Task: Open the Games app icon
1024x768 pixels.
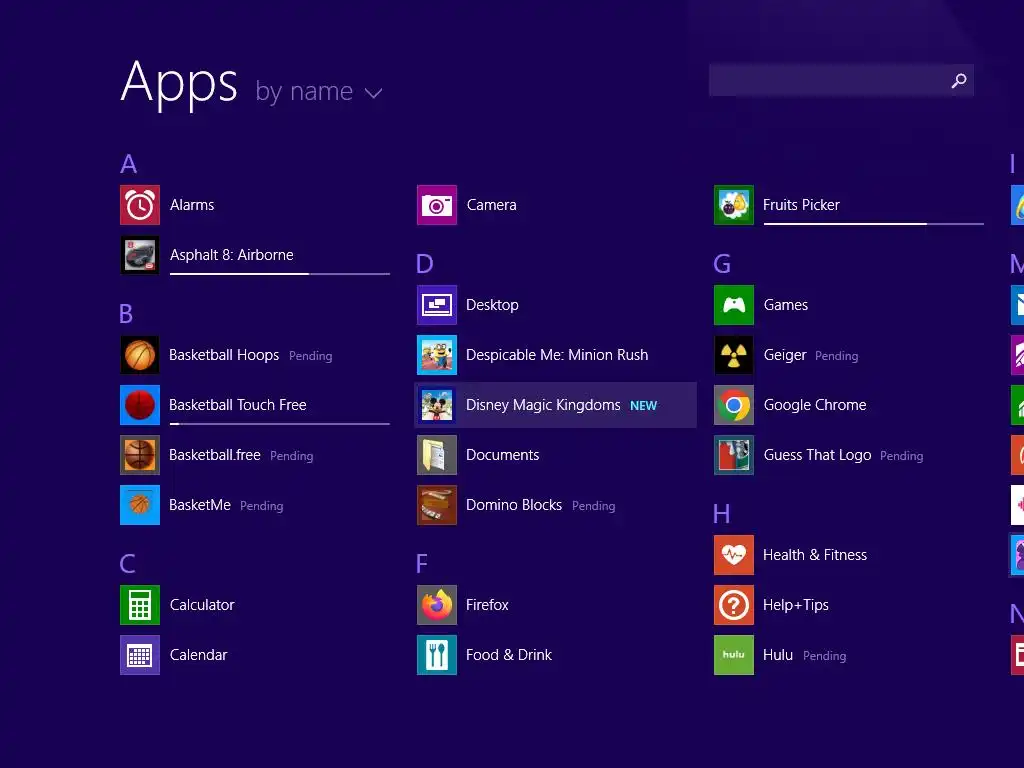Action: coord(734,305)
